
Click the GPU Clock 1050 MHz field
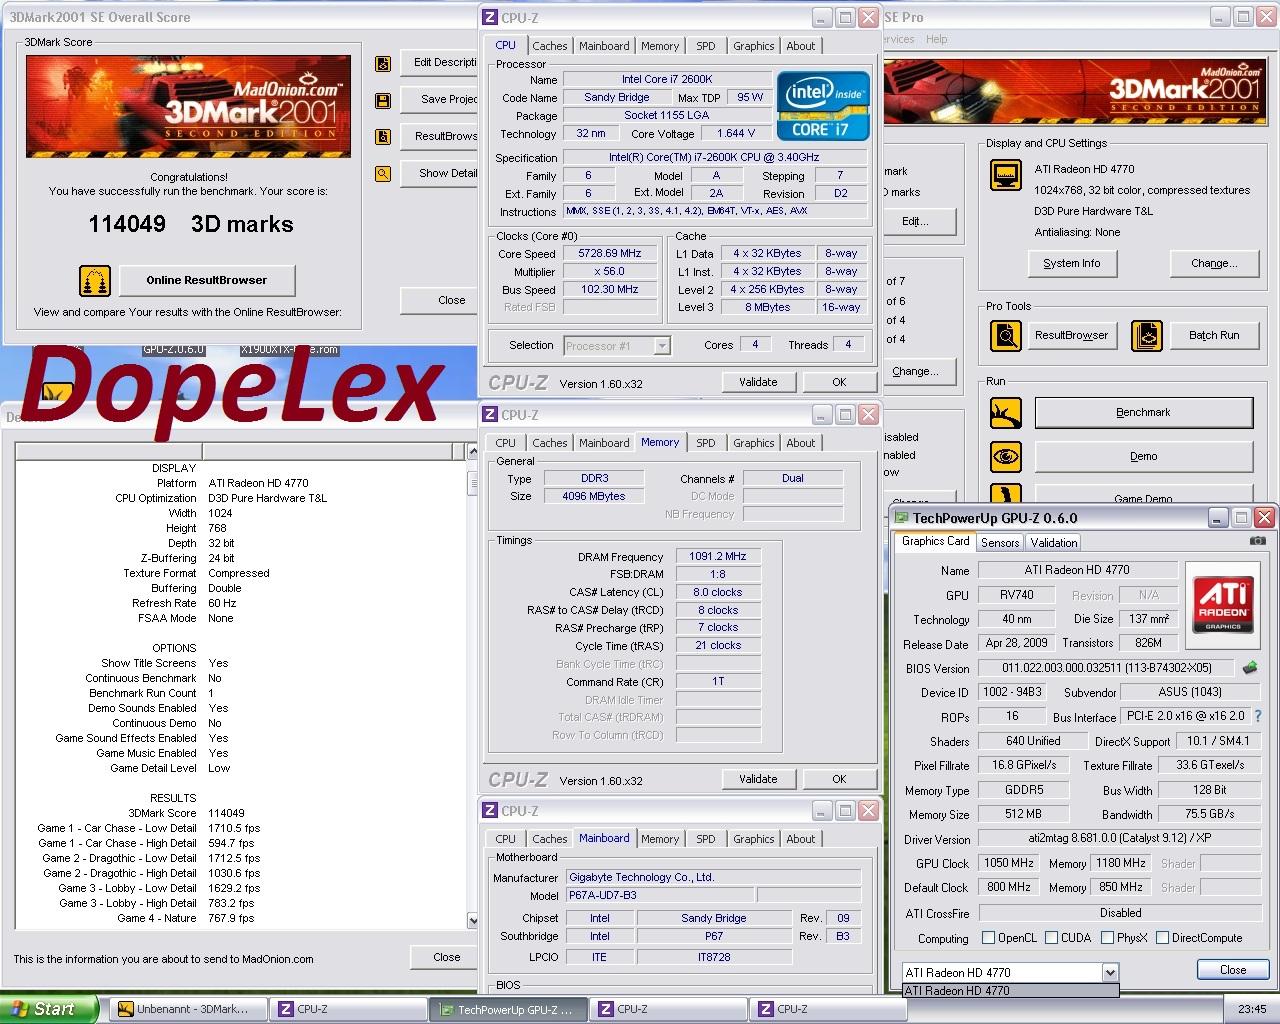(1008, 863)
